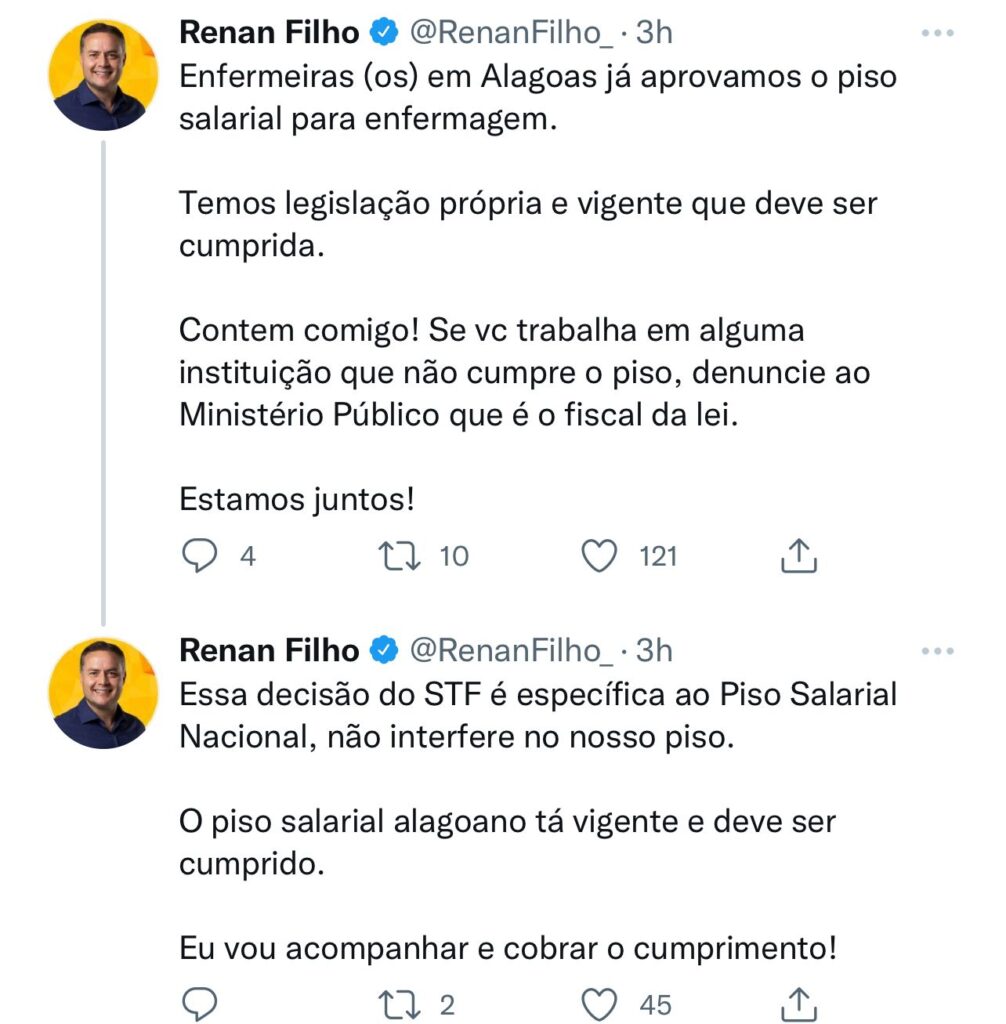The width and height of the screenshot is (1006, 1024).
Task: Open Renan Filho's avatar on first tweet
Action: point(104,76)
